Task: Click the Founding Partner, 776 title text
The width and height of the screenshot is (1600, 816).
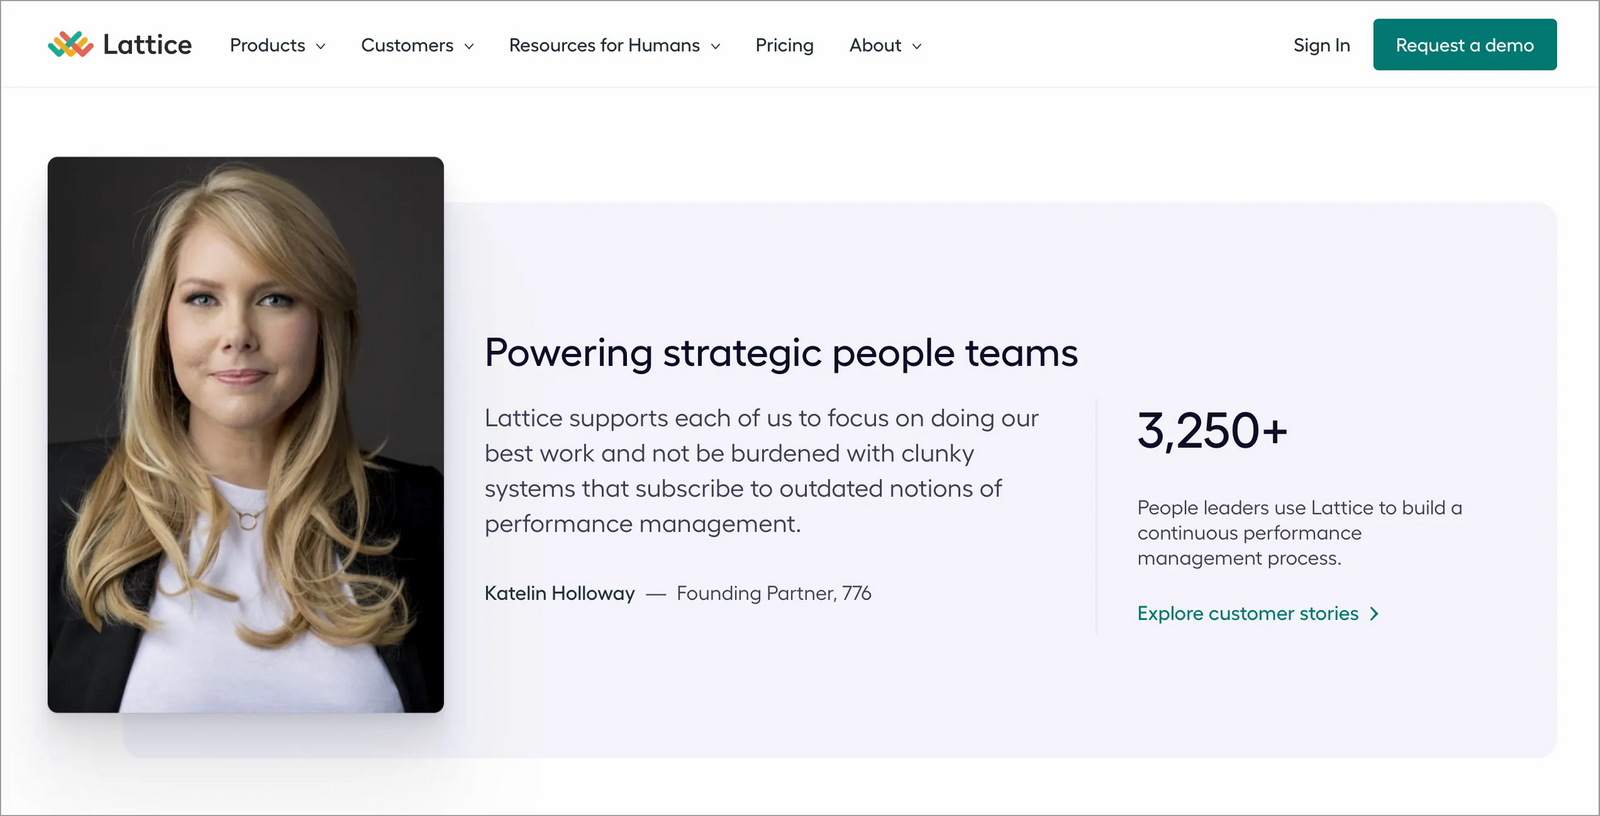Action: [x=774, y=593]
